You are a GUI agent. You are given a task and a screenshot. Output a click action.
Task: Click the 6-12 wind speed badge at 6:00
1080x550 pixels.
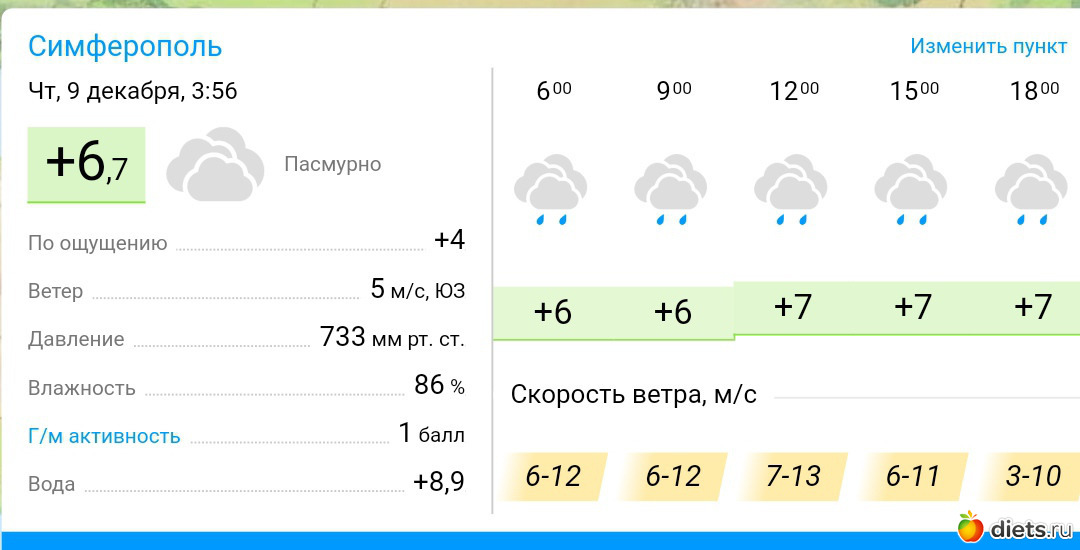(x=553, y=477)
